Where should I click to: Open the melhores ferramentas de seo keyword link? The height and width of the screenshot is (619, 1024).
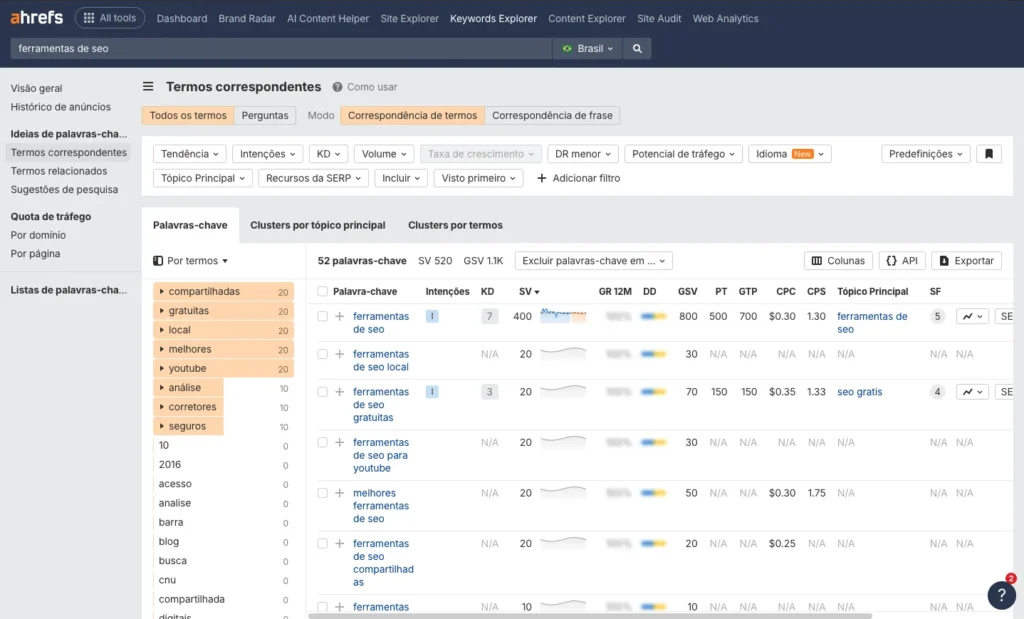click(381, 505)
